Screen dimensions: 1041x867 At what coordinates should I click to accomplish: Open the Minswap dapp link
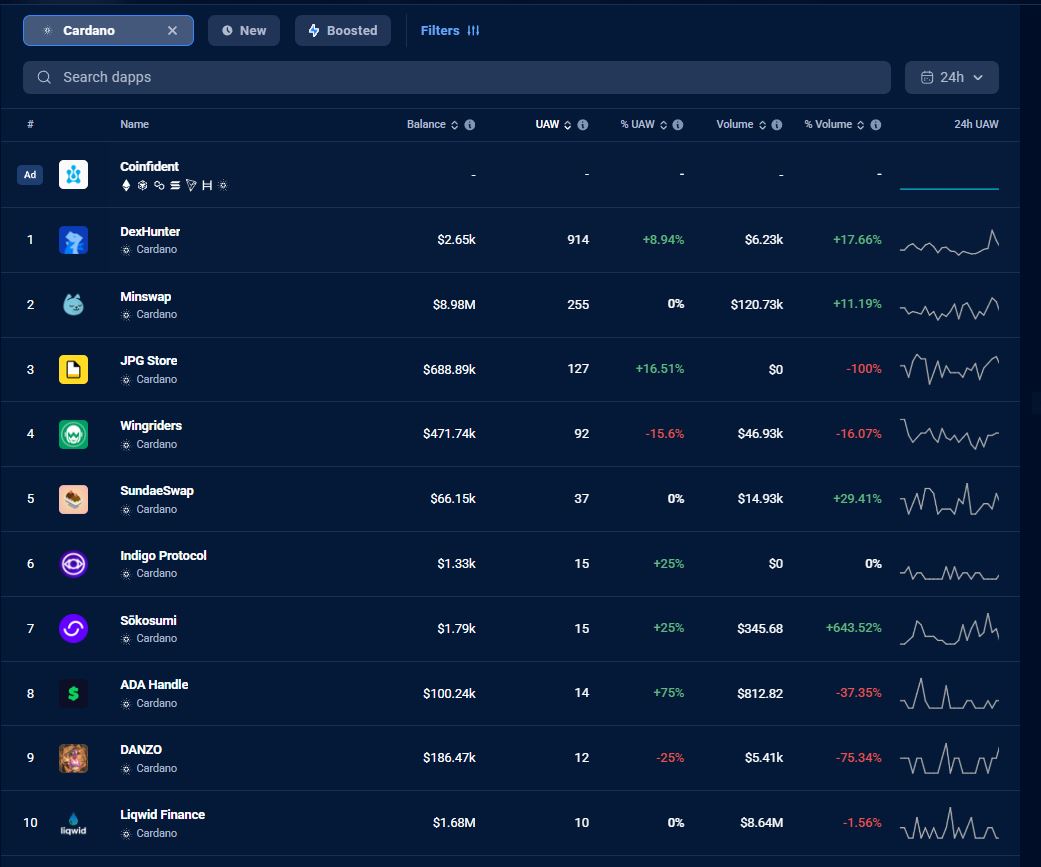point(145,297)
